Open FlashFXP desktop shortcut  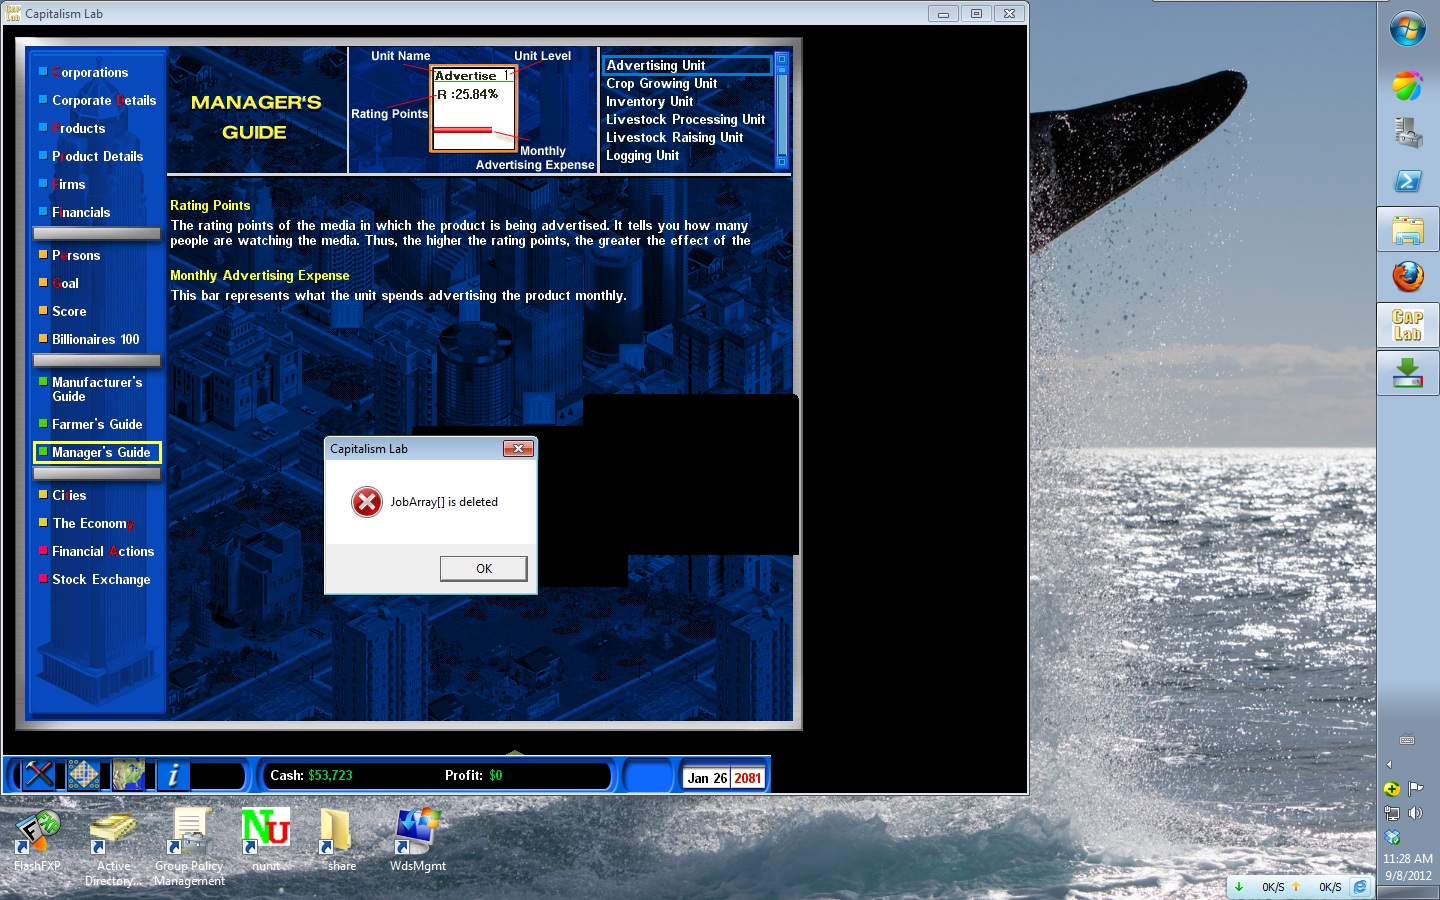pos(37,840)
